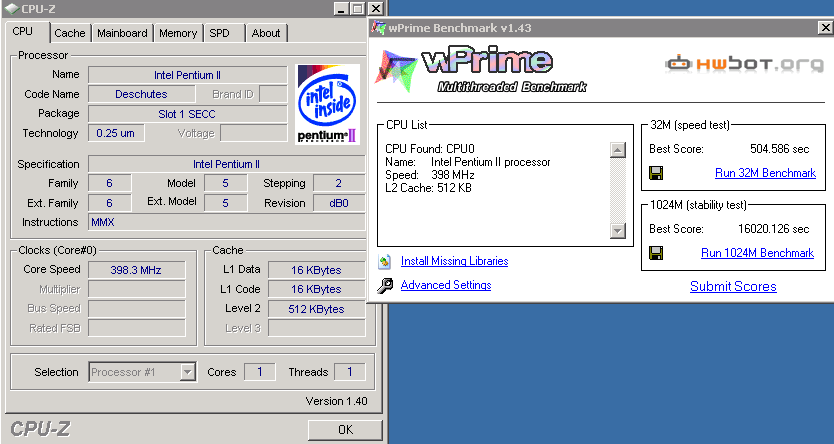The image size is (834, 444).
Task: Click the Submit Scores link
Action: click(x=733, y=286)
